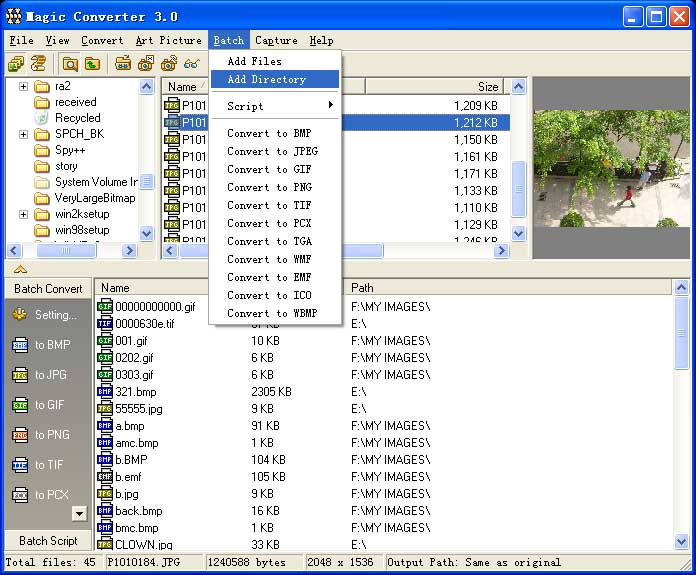Viewport: 696px width, 575px height.
Task: Click the folder up-level arrow icon
Action: [x=92, y=63]
